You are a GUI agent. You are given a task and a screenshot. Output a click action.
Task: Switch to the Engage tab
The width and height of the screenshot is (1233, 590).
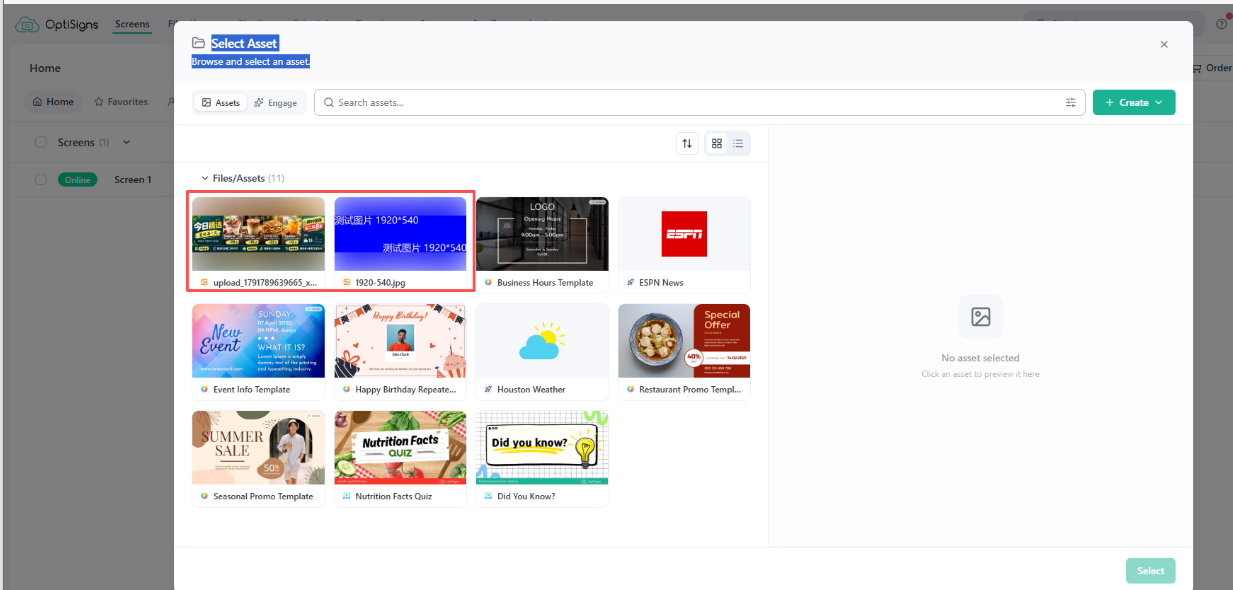[275, 102]
